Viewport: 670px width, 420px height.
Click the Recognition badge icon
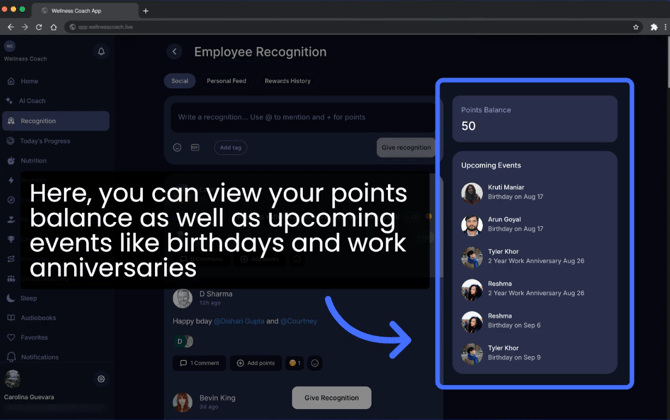tap(11, 121)
